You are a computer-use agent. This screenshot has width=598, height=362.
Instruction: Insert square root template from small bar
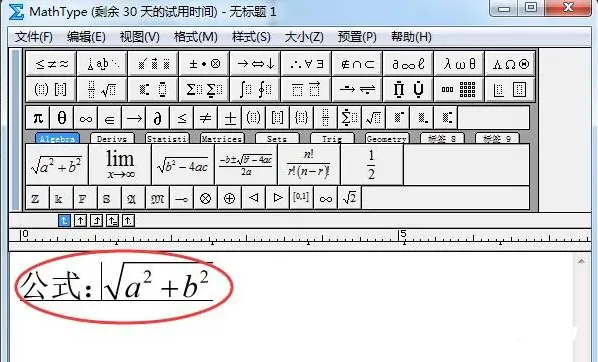pos(373,118)
